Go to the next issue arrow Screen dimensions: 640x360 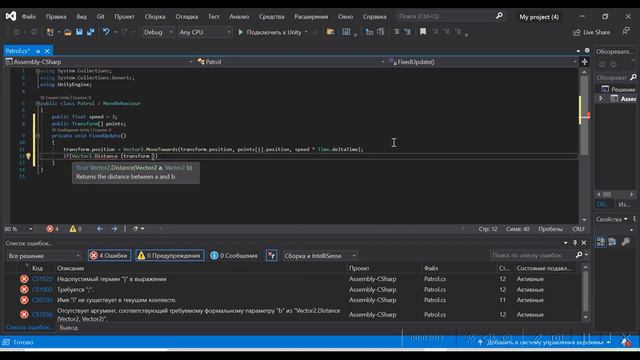pyautogui.click(x=114, y=229)
